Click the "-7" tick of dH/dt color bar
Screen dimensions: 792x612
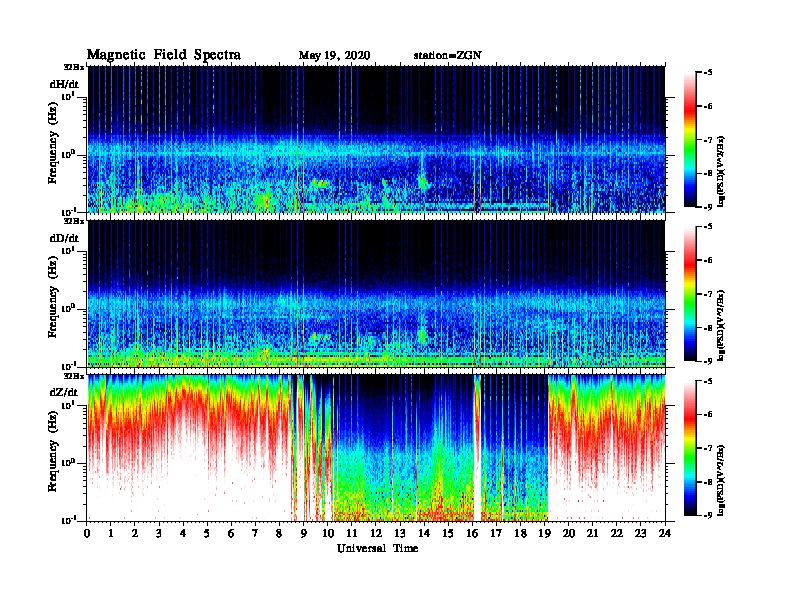tap(708, 140)
